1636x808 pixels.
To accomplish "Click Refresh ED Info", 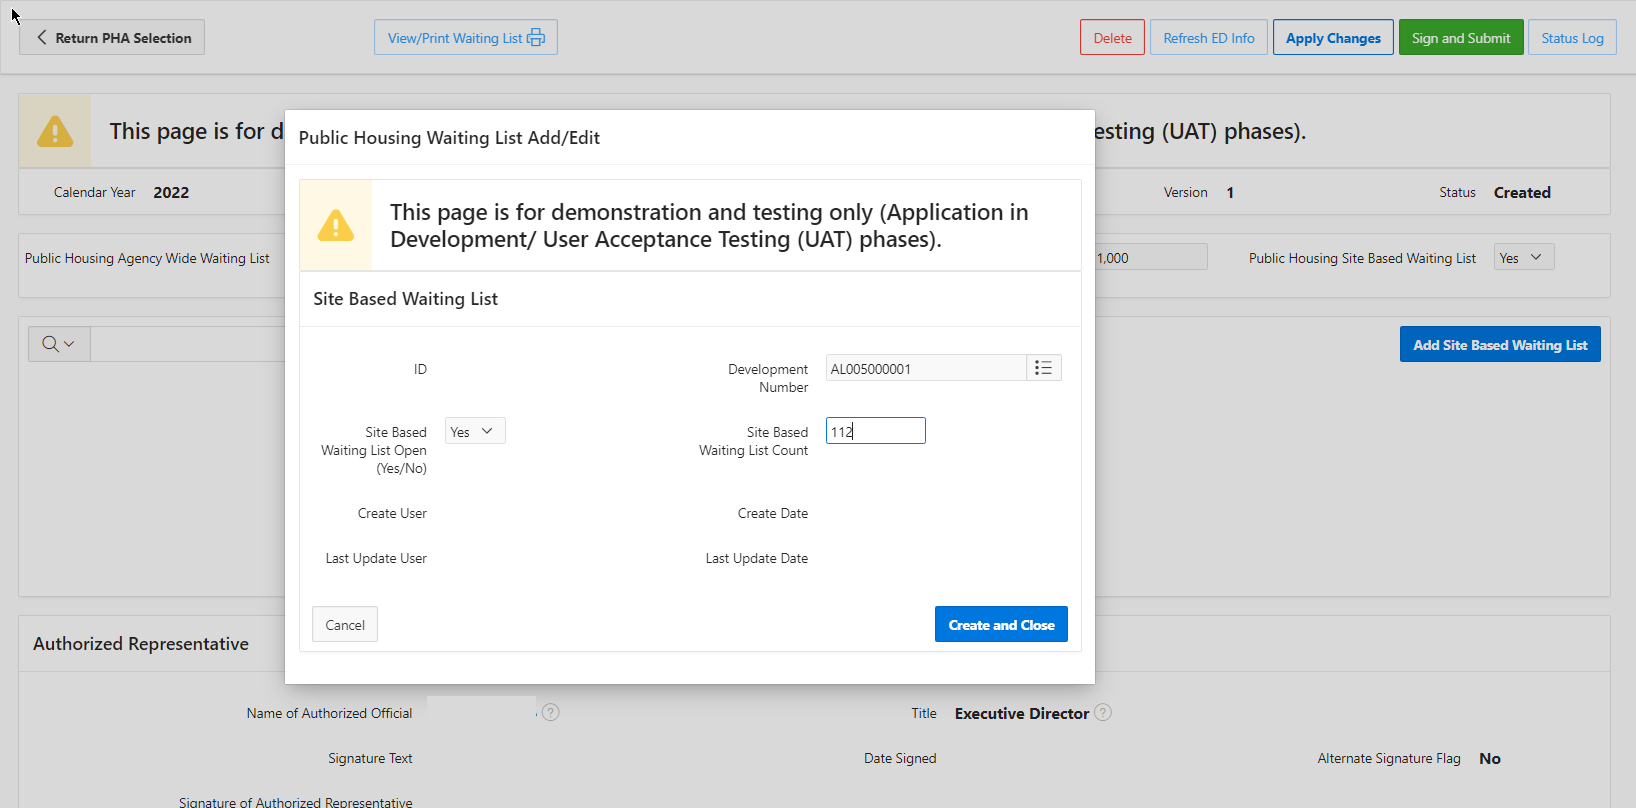I will coord(1209,38).
